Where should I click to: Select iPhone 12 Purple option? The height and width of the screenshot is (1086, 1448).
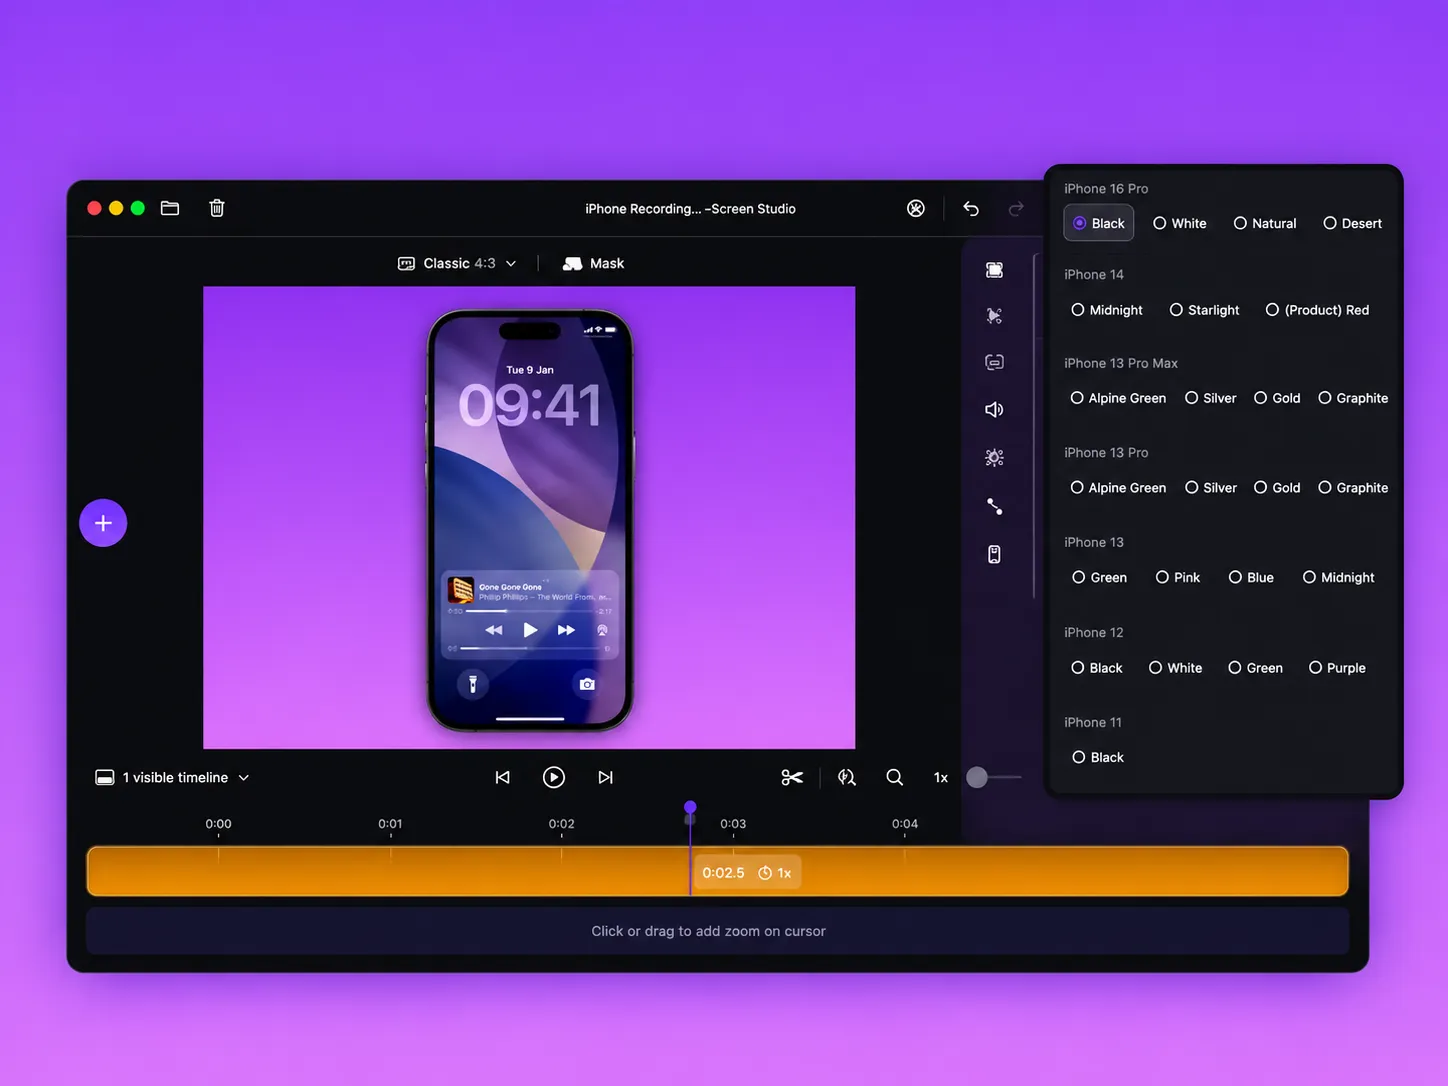tap(1337, 667)
